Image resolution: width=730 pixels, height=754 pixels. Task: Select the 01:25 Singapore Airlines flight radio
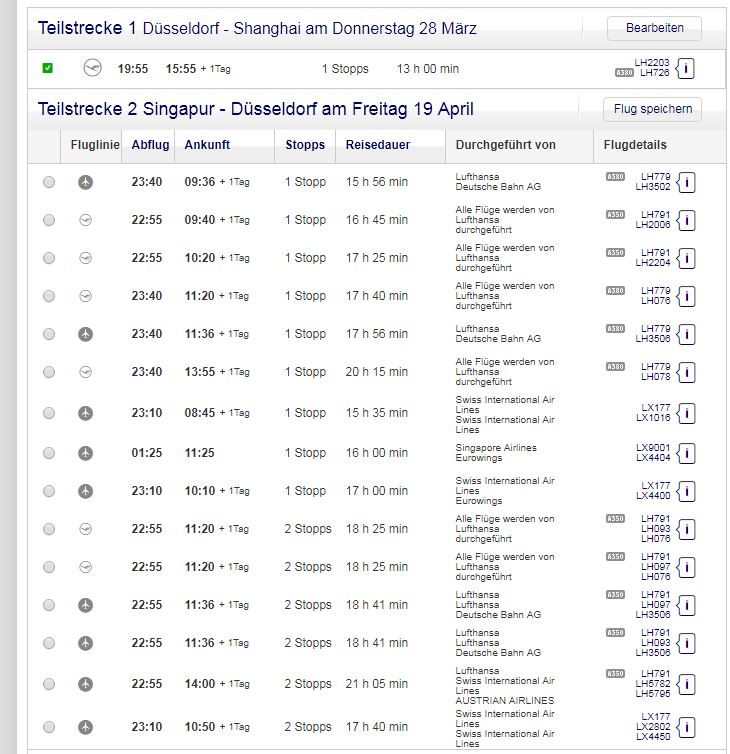(x=49, y=453)
